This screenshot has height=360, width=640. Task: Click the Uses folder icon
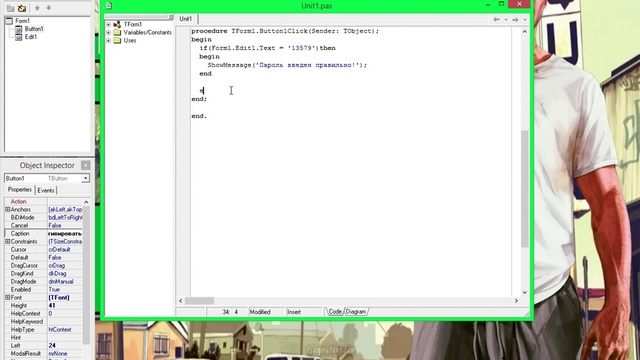[117, 40]
